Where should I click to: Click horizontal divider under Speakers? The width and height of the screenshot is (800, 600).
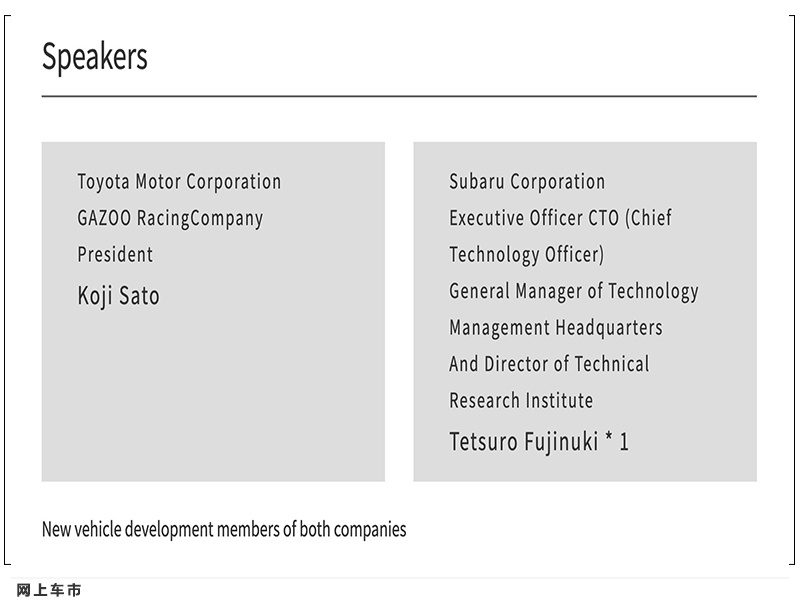point(399,96)
